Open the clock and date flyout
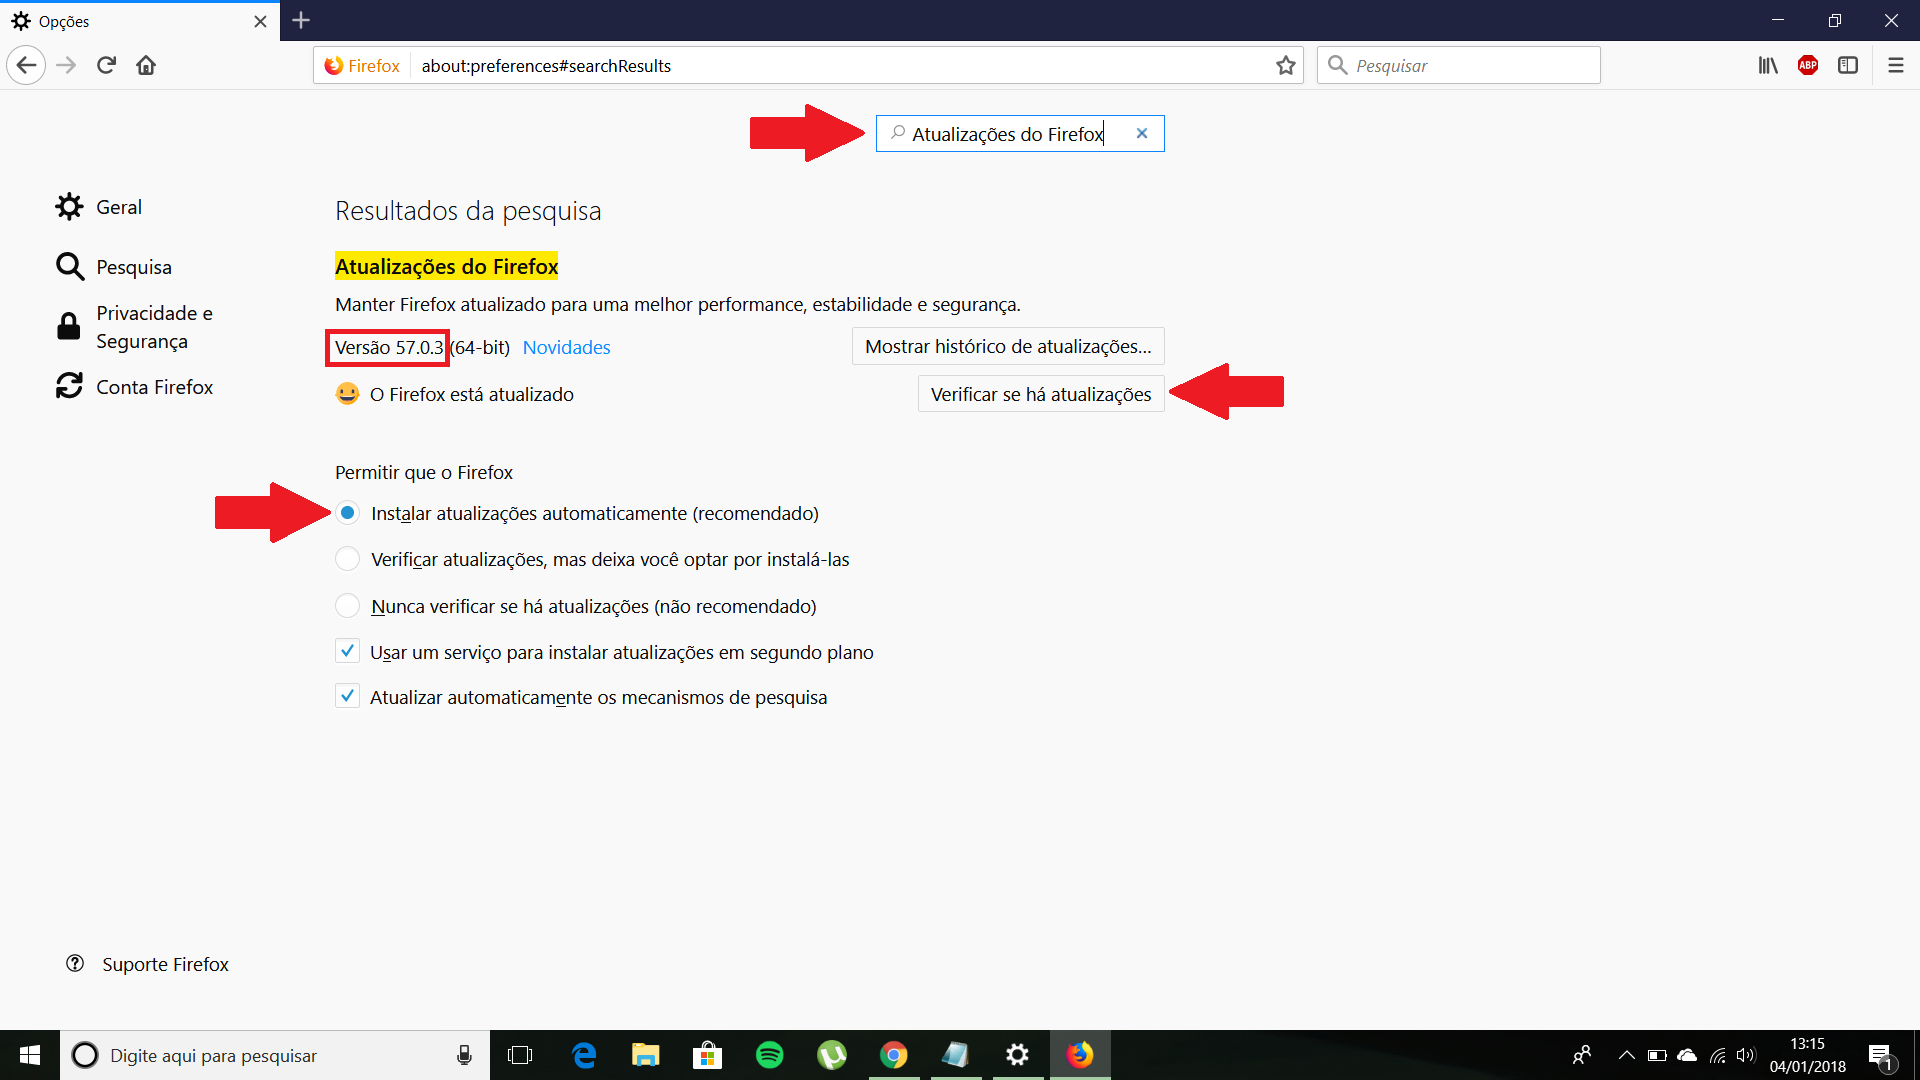 [x=1808, y=1055]
